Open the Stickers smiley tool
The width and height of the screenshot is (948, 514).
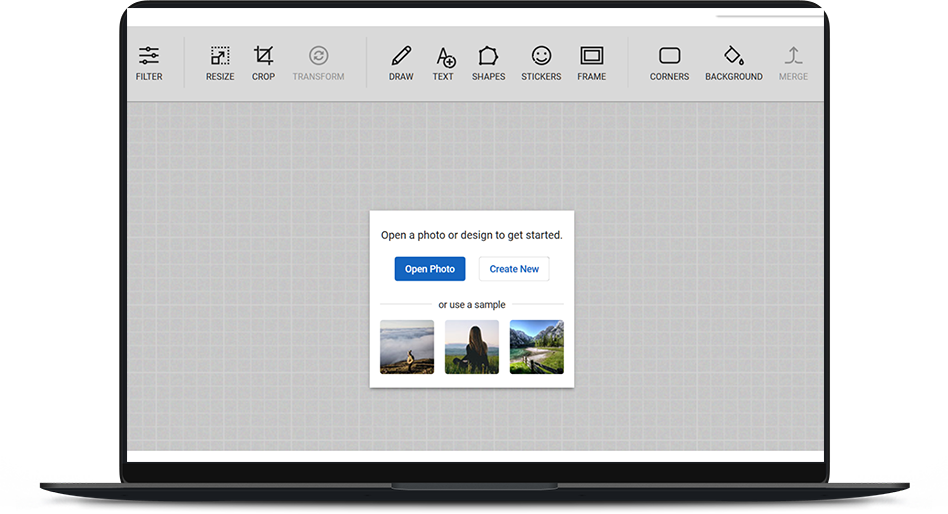[x=541, y=63]
